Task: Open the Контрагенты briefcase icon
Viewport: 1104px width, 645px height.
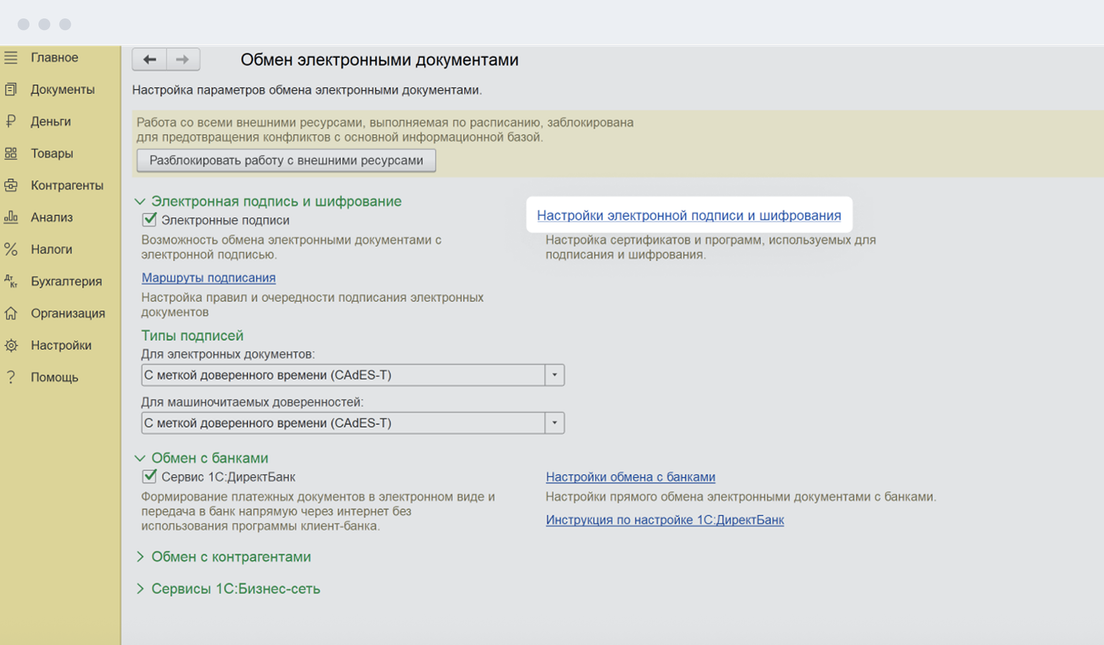Action: [11, 186]
